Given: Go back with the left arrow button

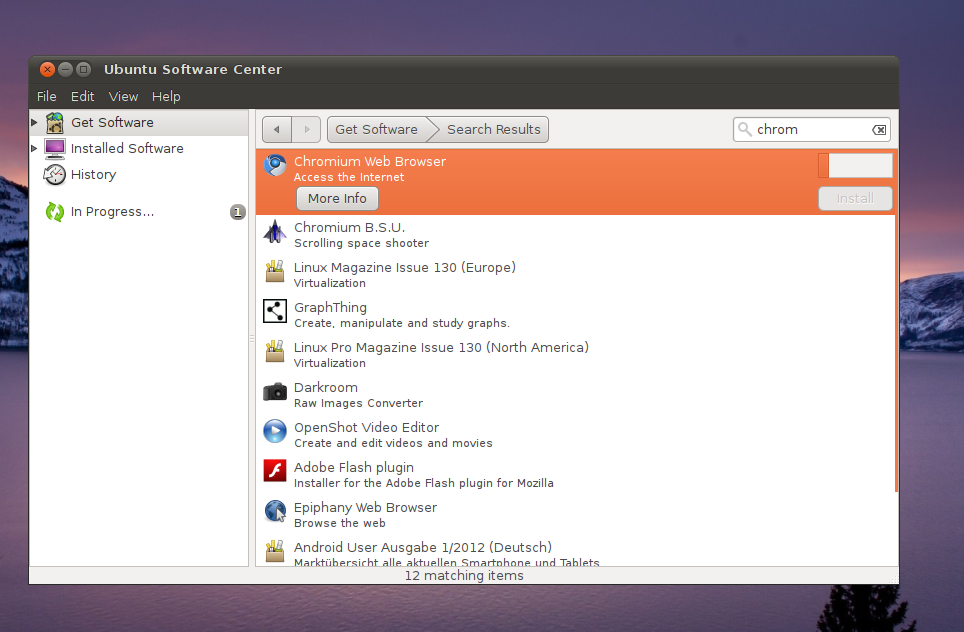Looking at the screenshot, I should point(277,130).
